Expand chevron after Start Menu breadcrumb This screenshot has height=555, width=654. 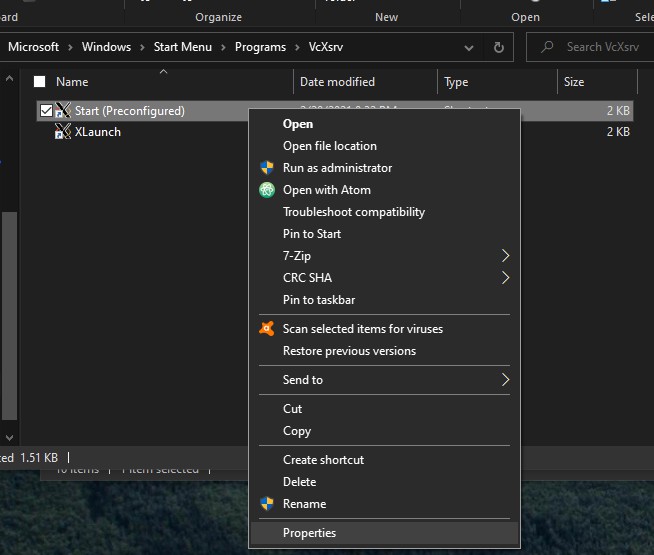coord(223,48)
